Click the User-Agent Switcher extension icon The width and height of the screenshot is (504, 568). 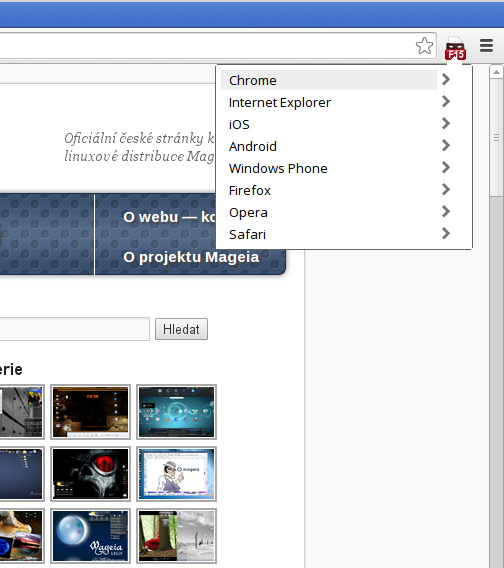[x=455, y=48]
